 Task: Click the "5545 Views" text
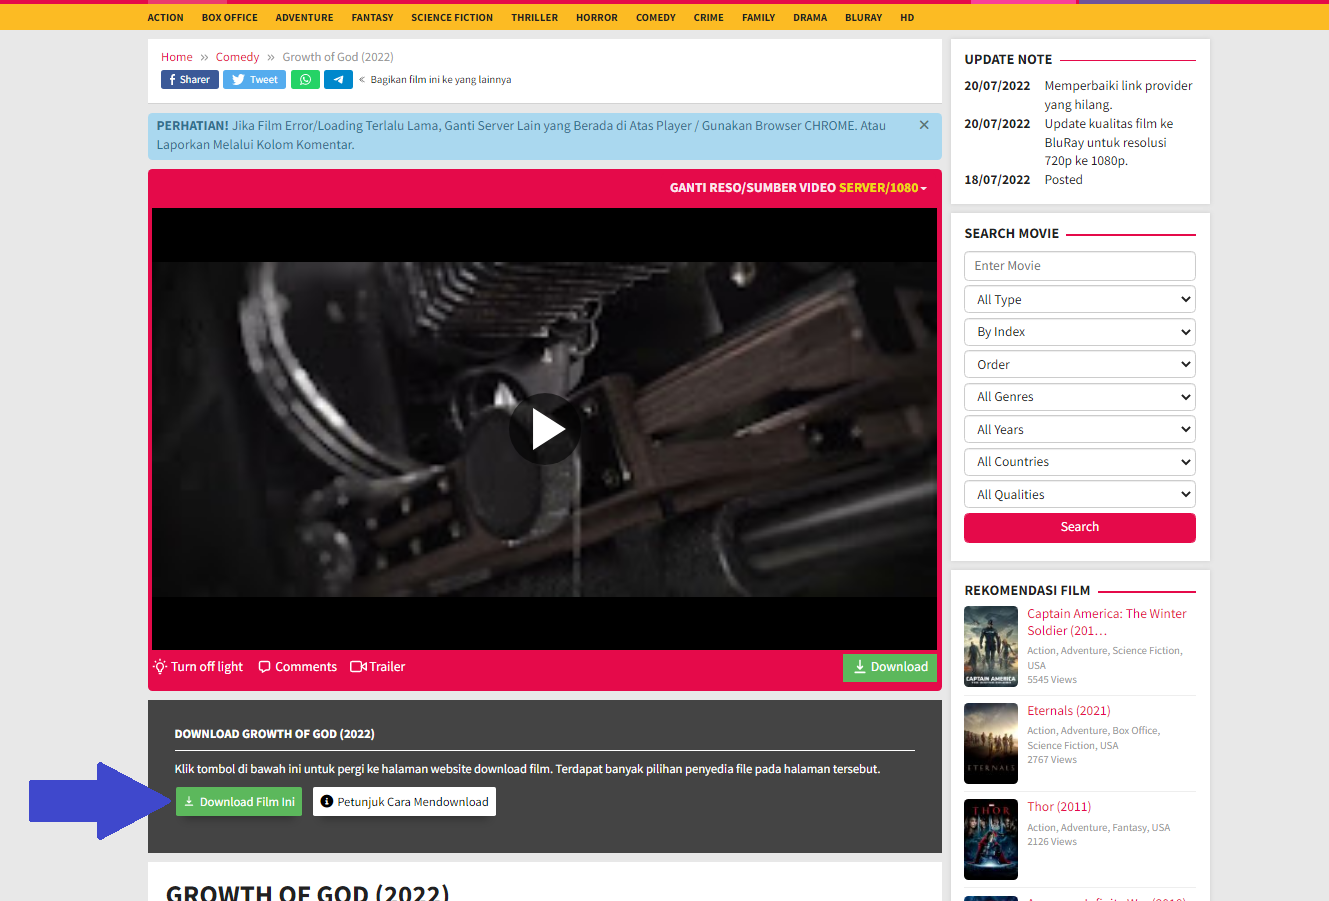1052,680
